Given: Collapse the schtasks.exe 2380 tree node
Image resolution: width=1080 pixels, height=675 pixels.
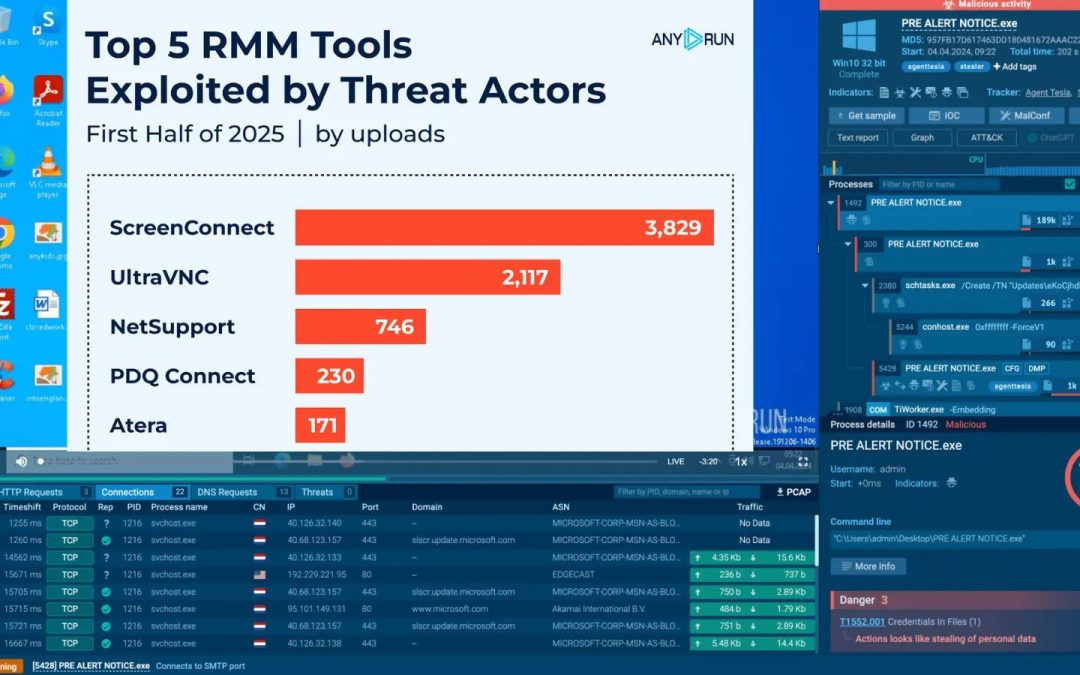Looking at the screenshot, I should 865,285.
